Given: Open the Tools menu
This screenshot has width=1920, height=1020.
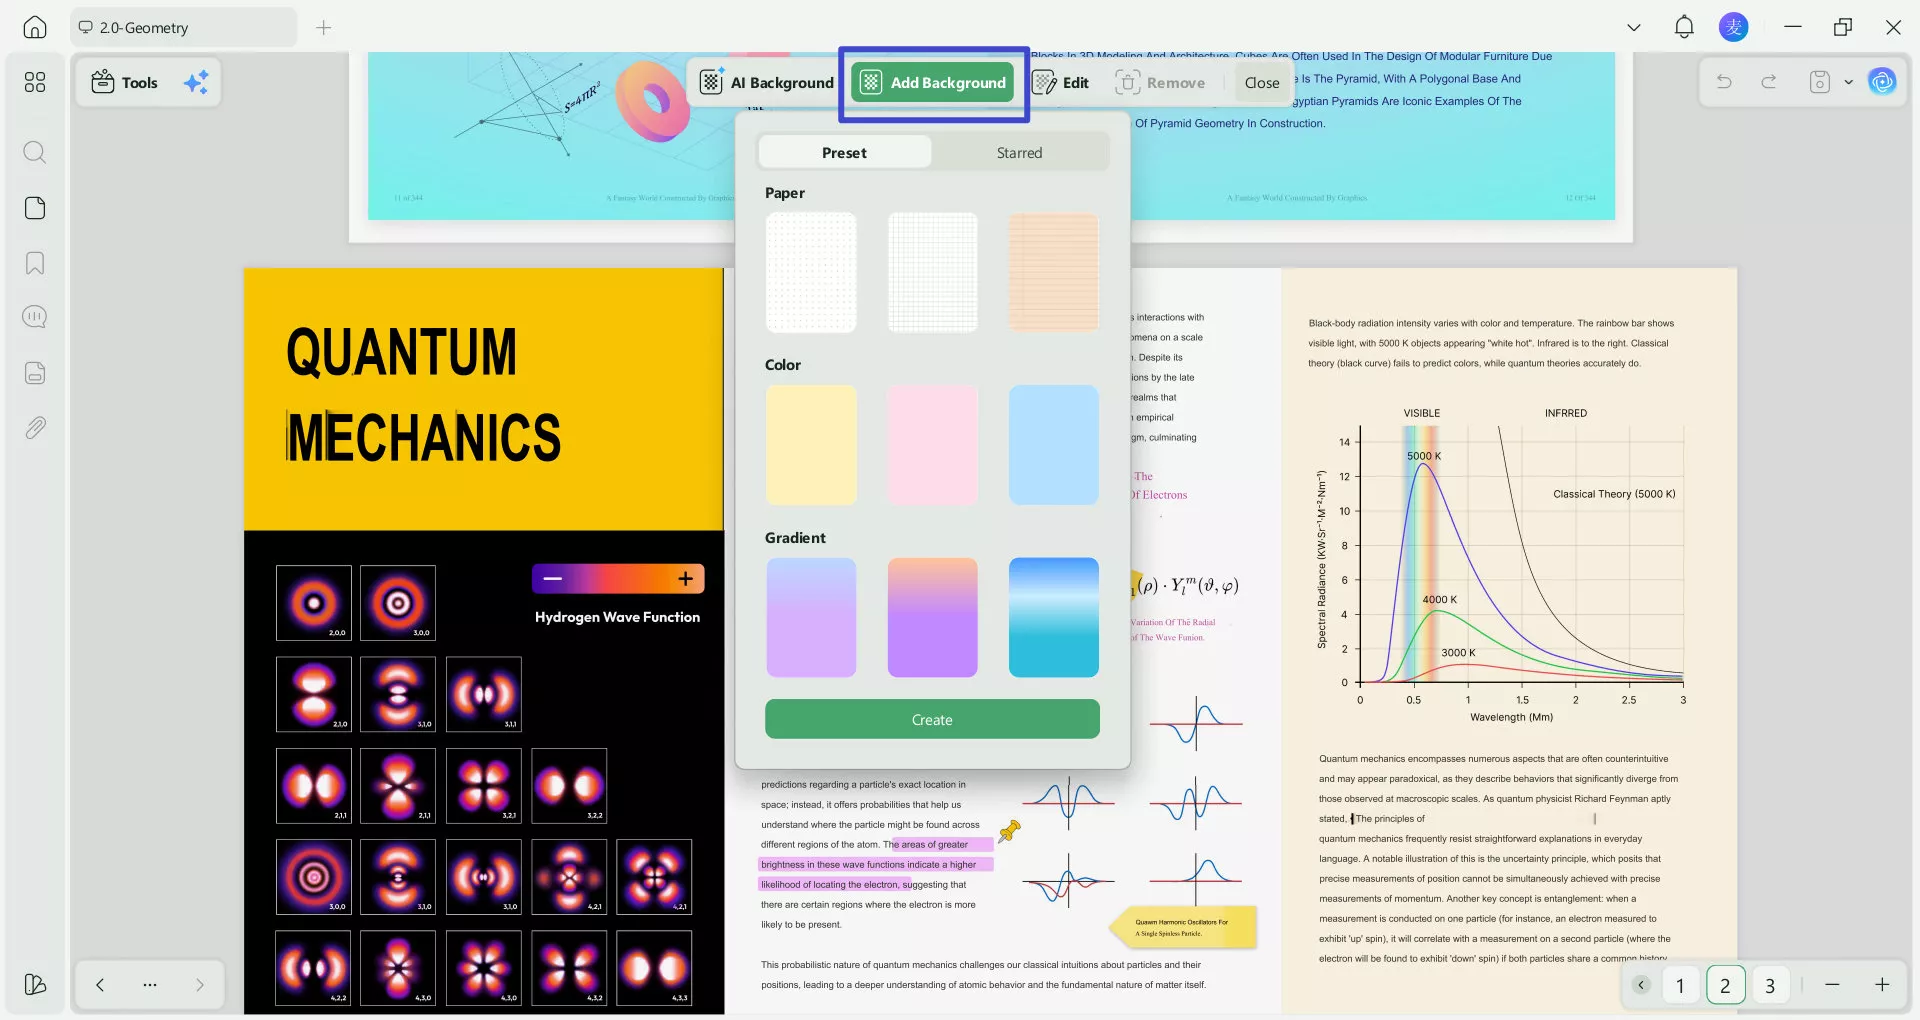Looking at the screenshot, I should tap(125, 82).
